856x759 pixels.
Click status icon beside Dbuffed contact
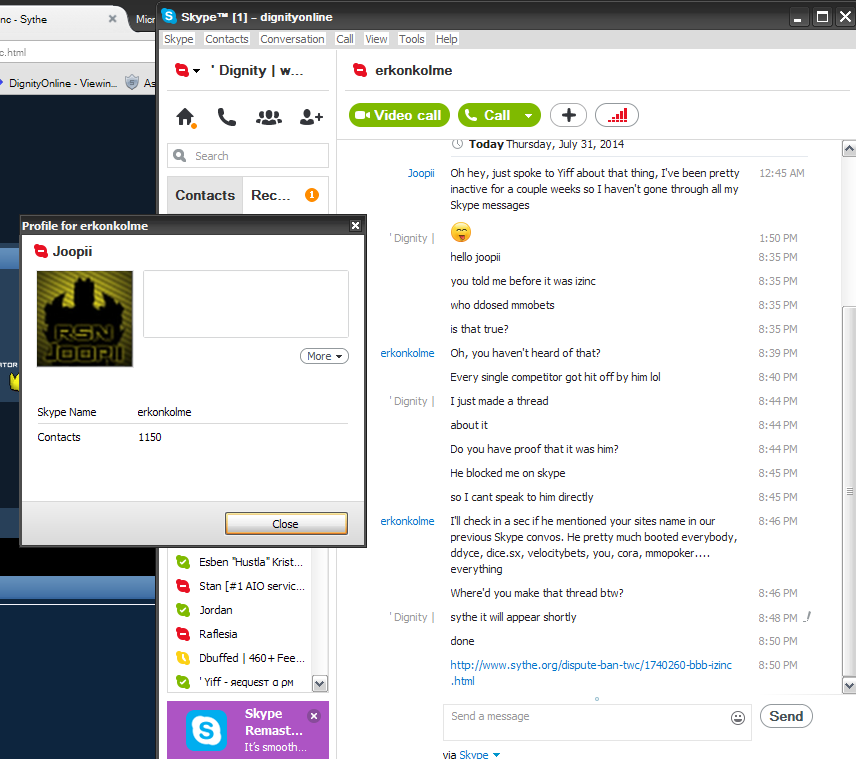click(183, 658)
